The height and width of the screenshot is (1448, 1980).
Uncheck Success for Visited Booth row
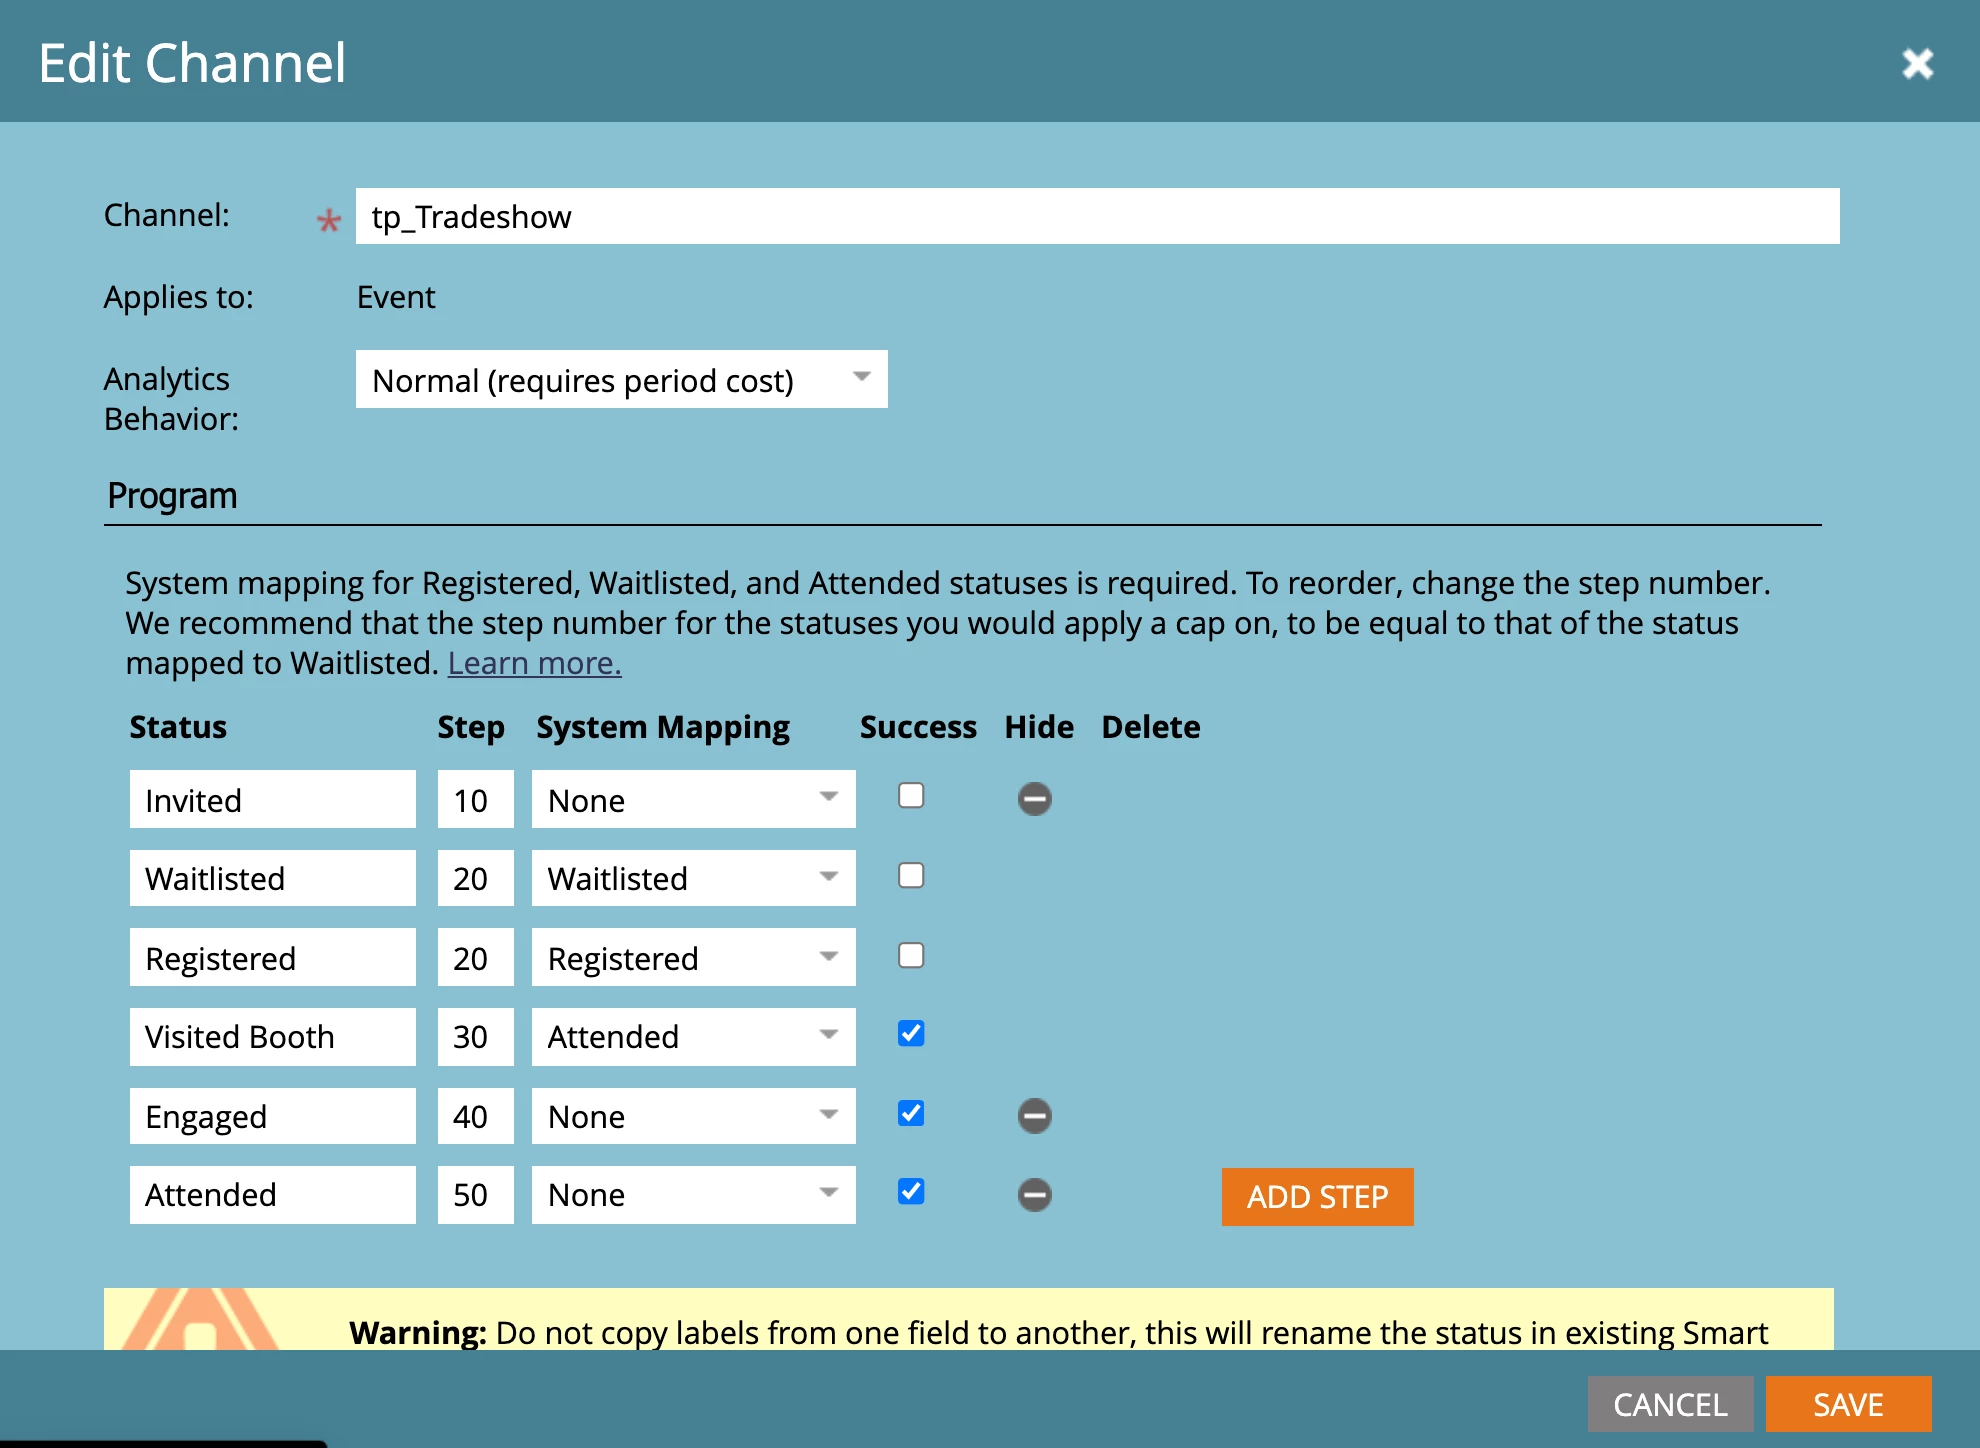pos(911,1033)
